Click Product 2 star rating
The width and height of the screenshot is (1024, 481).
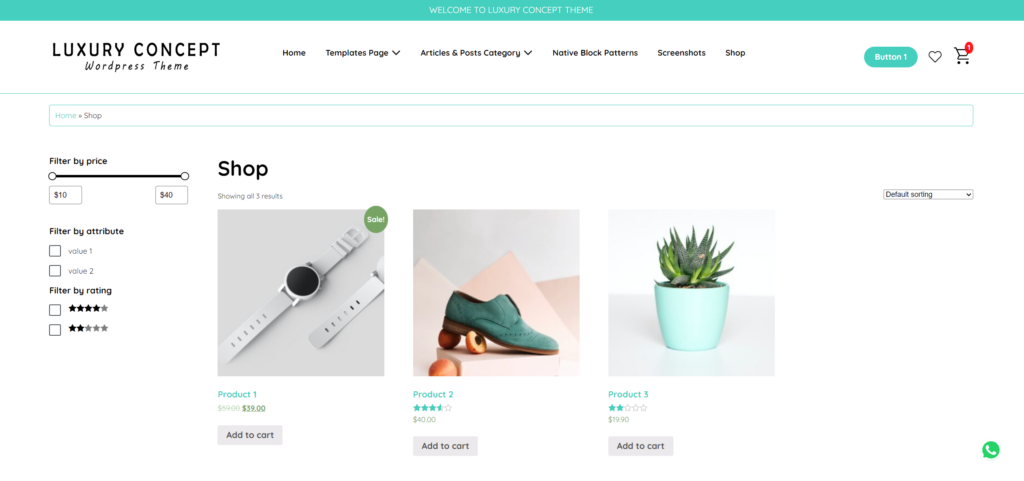coord(432,408)
